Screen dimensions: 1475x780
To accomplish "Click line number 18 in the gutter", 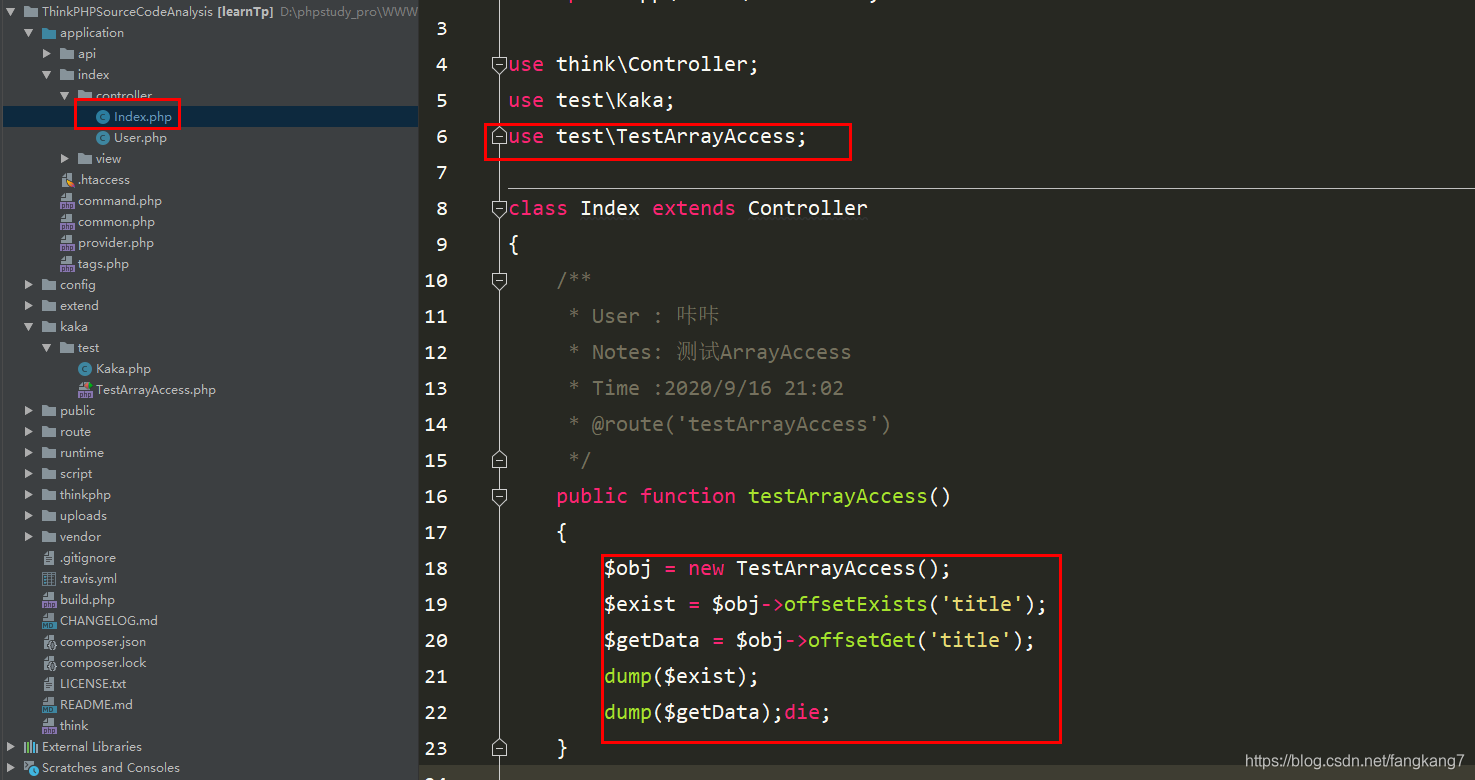I will coord(436,569).
